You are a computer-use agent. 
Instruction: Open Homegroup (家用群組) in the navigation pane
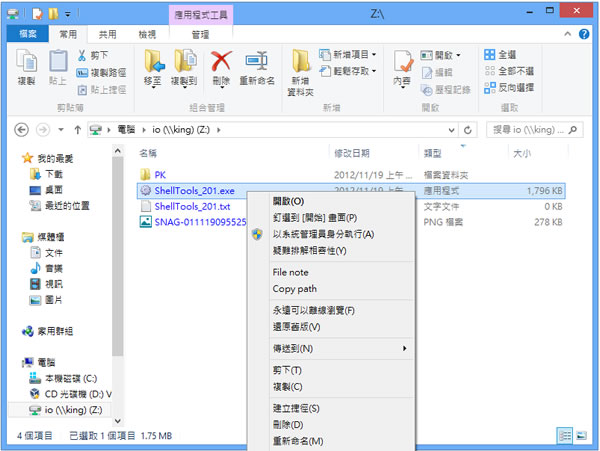click(x=47, y=331)
